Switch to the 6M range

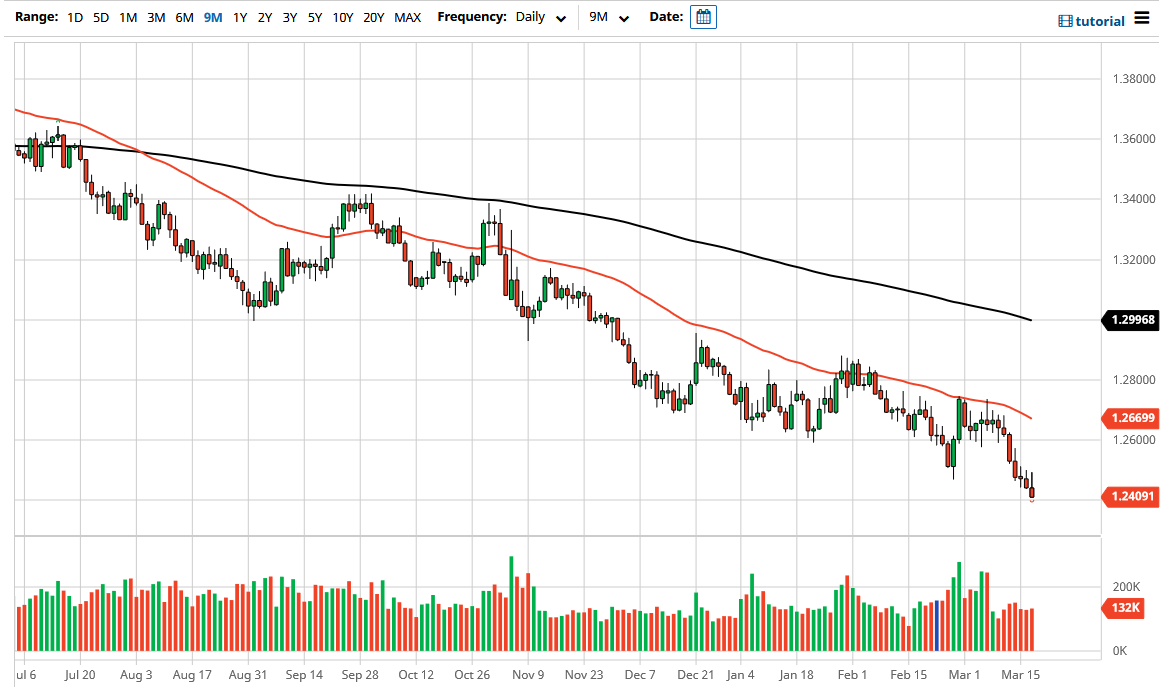pos(184,17)
